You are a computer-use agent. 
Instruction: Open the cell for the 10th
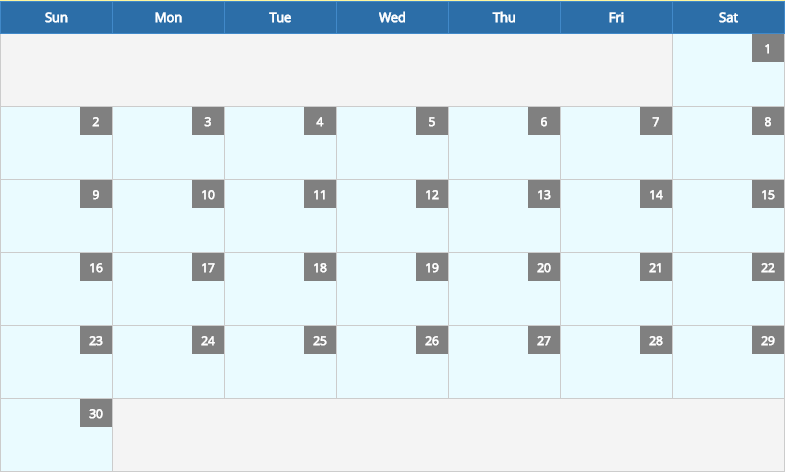[168, 216]
